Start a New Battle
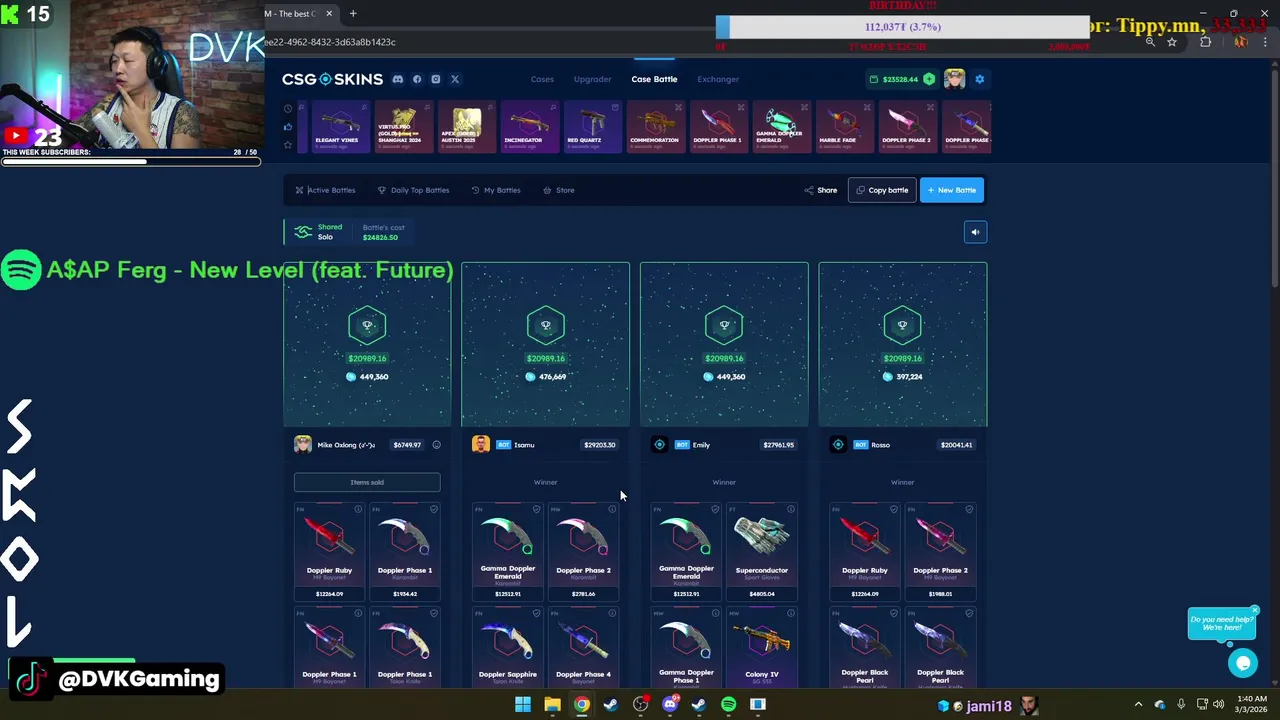The width and height of the screenshot is (1280, 720). [x=952, y=190]
